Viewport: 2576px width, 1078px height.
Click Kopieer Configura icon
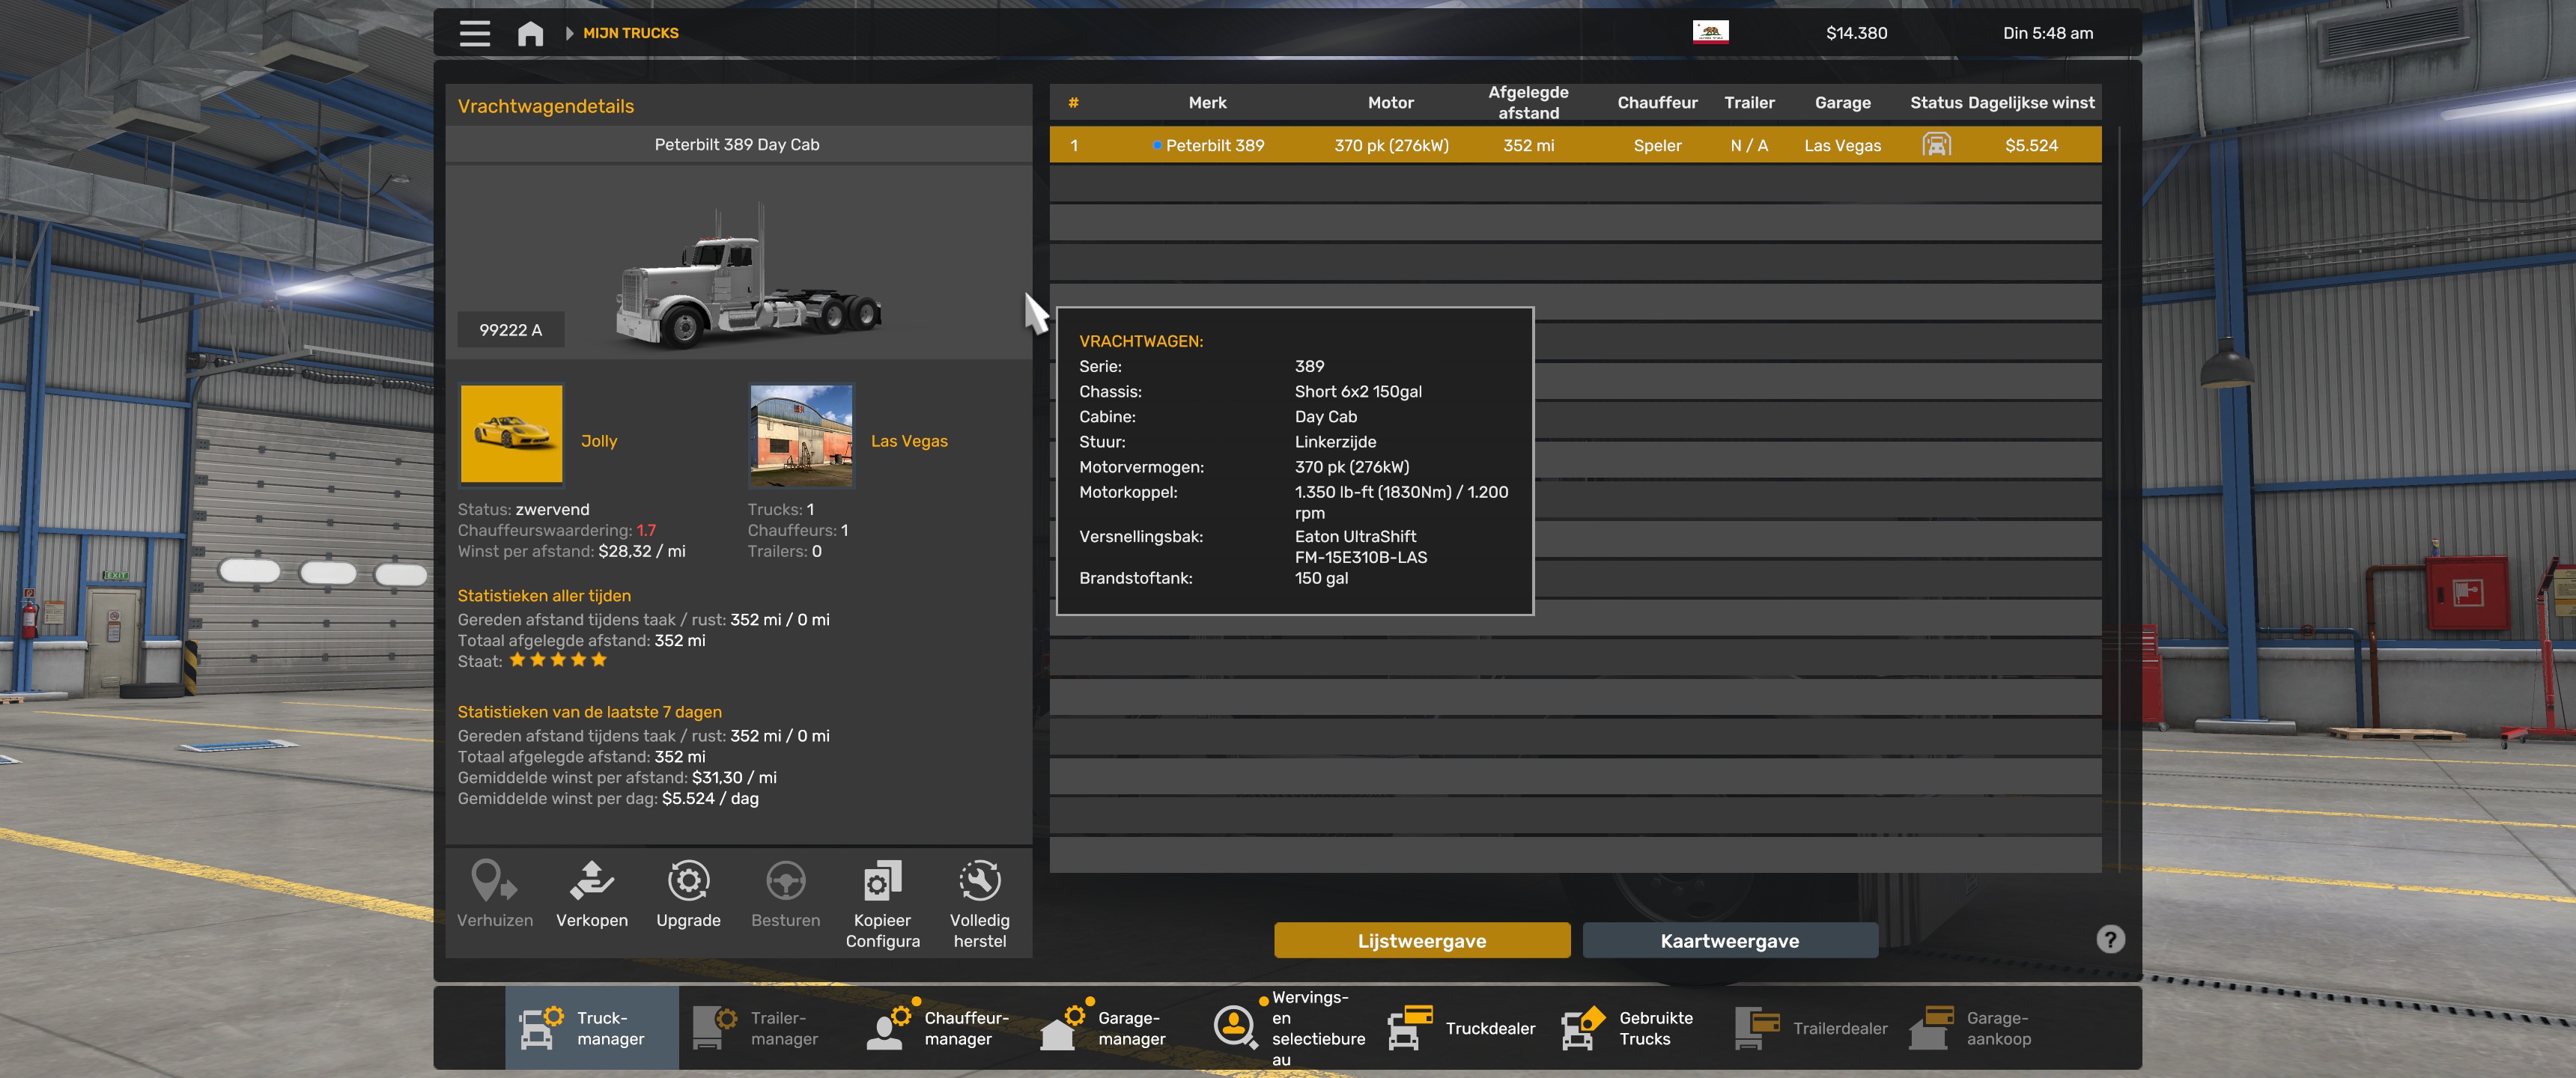pyautogui.click(x=882, y=882)
